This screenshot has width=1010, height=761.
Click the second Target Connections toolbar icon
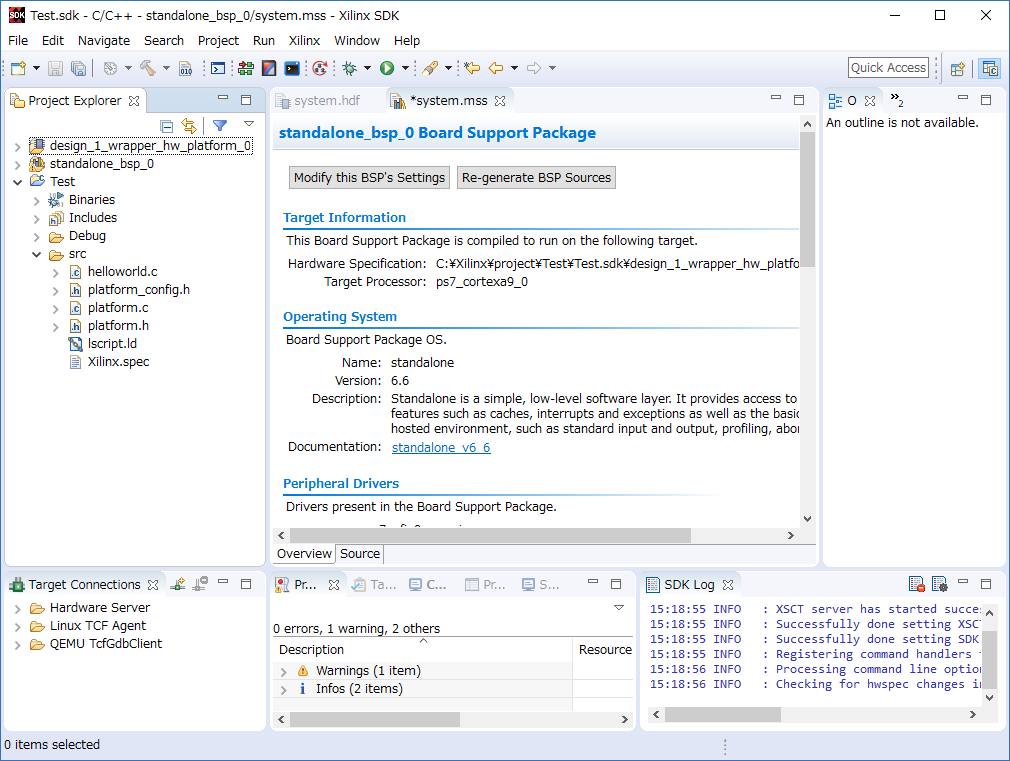click(201, 584)
